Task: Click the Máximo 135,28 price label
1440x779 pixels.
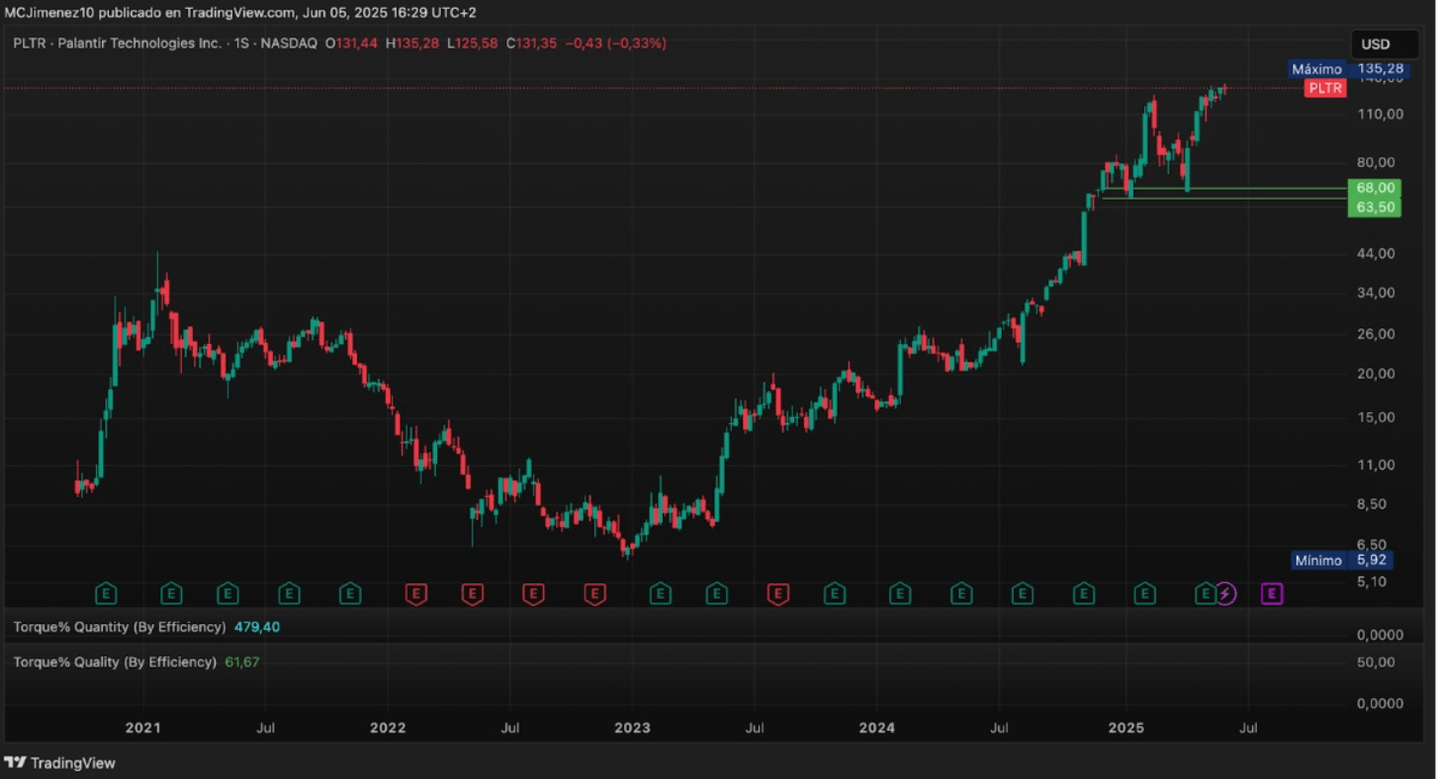Action: [1346, 69]
